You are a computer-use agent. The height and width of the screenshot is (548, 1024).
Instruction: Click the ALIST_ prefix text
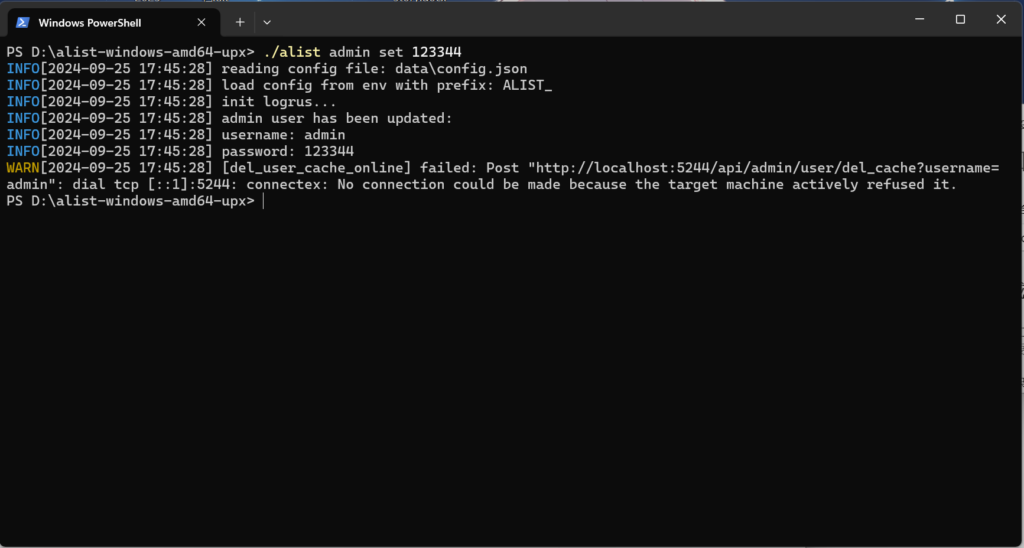(x=528, y=85)
